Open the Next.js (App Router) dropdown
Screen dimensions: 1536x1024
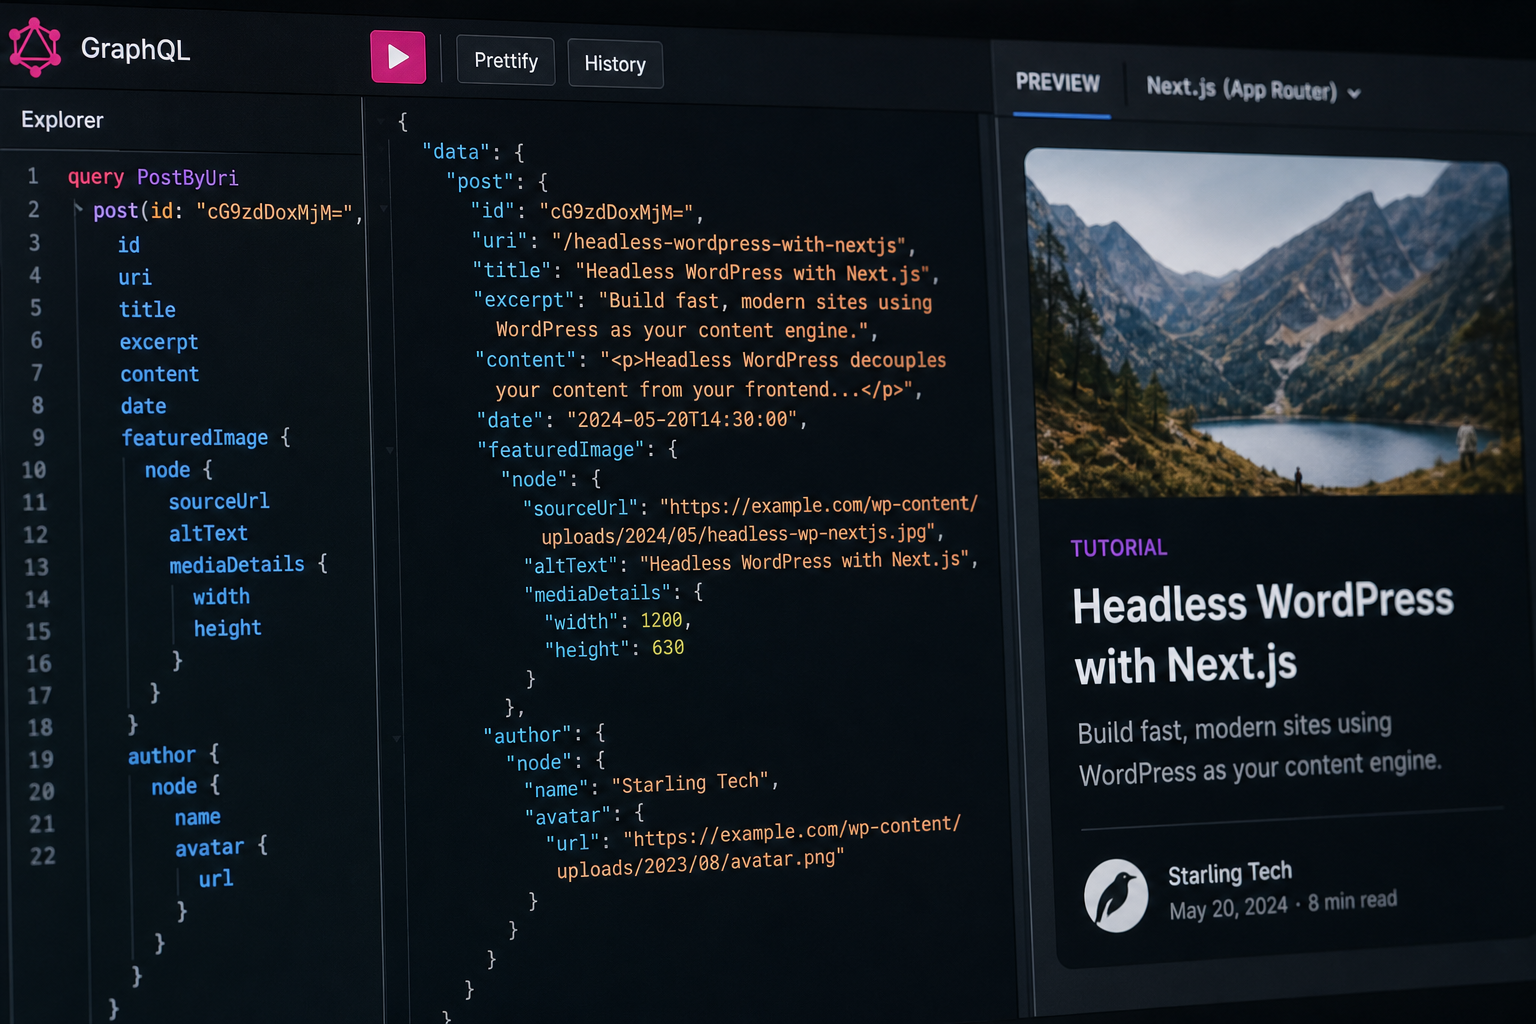click(x=1253, y=89)
